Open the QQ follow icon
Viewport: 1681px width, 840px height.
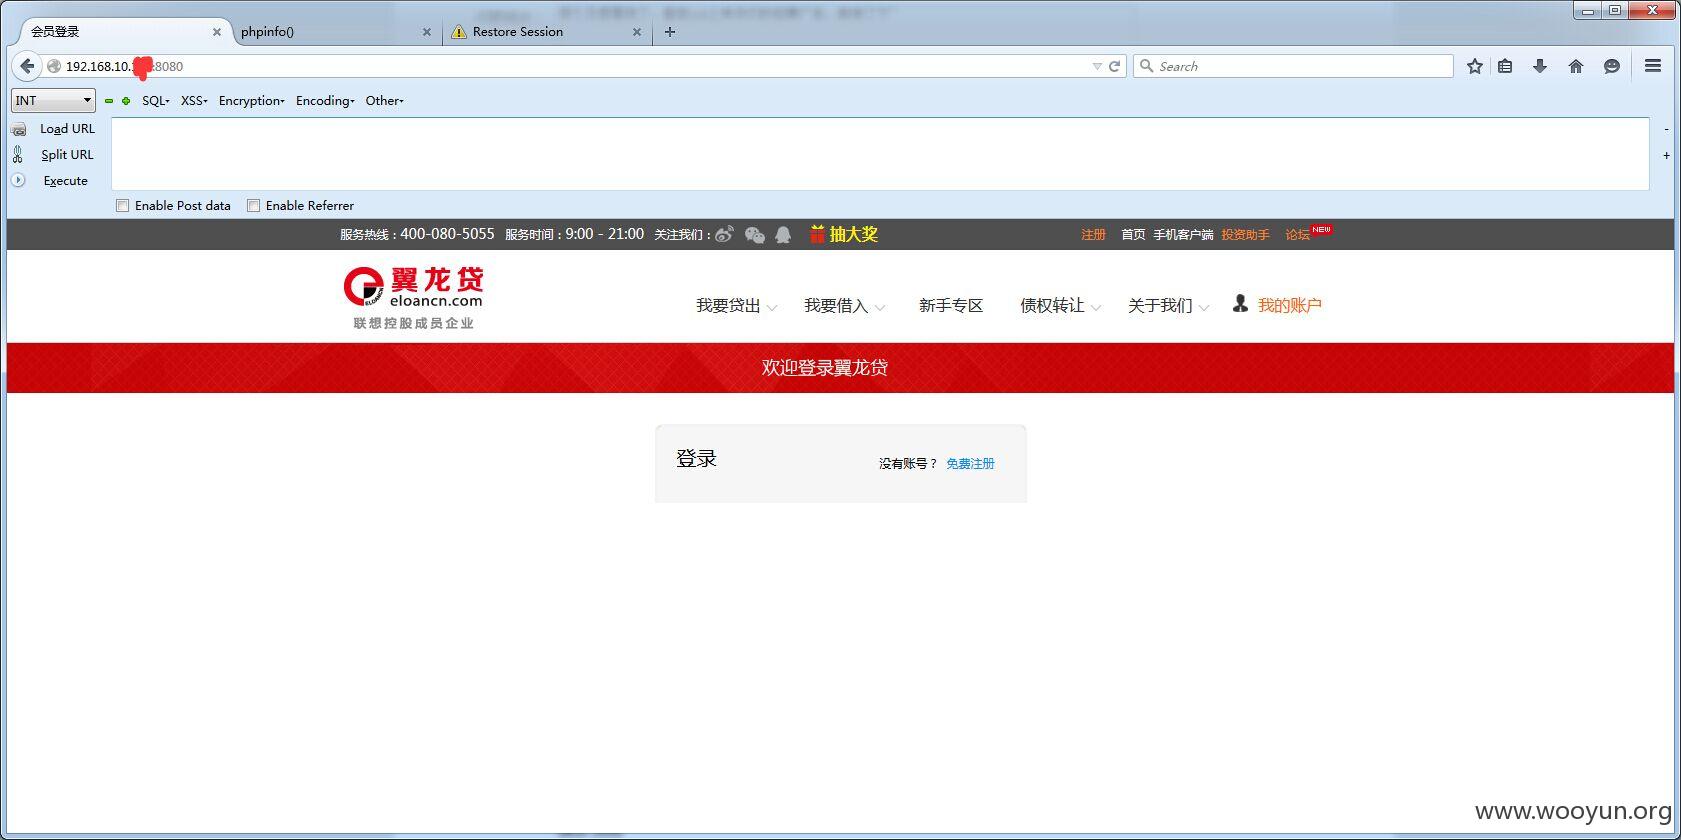point(783,234)
